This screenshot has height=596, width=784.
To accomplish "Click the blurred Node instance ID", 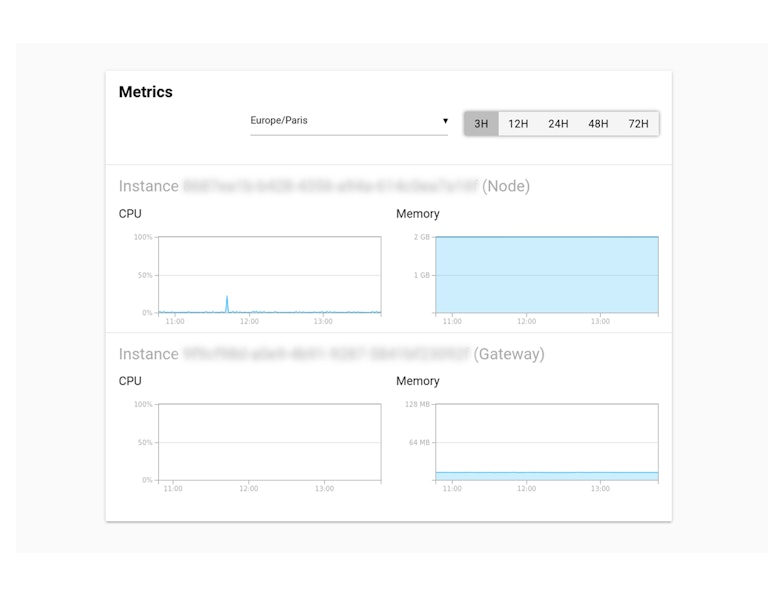I will 330,186.
